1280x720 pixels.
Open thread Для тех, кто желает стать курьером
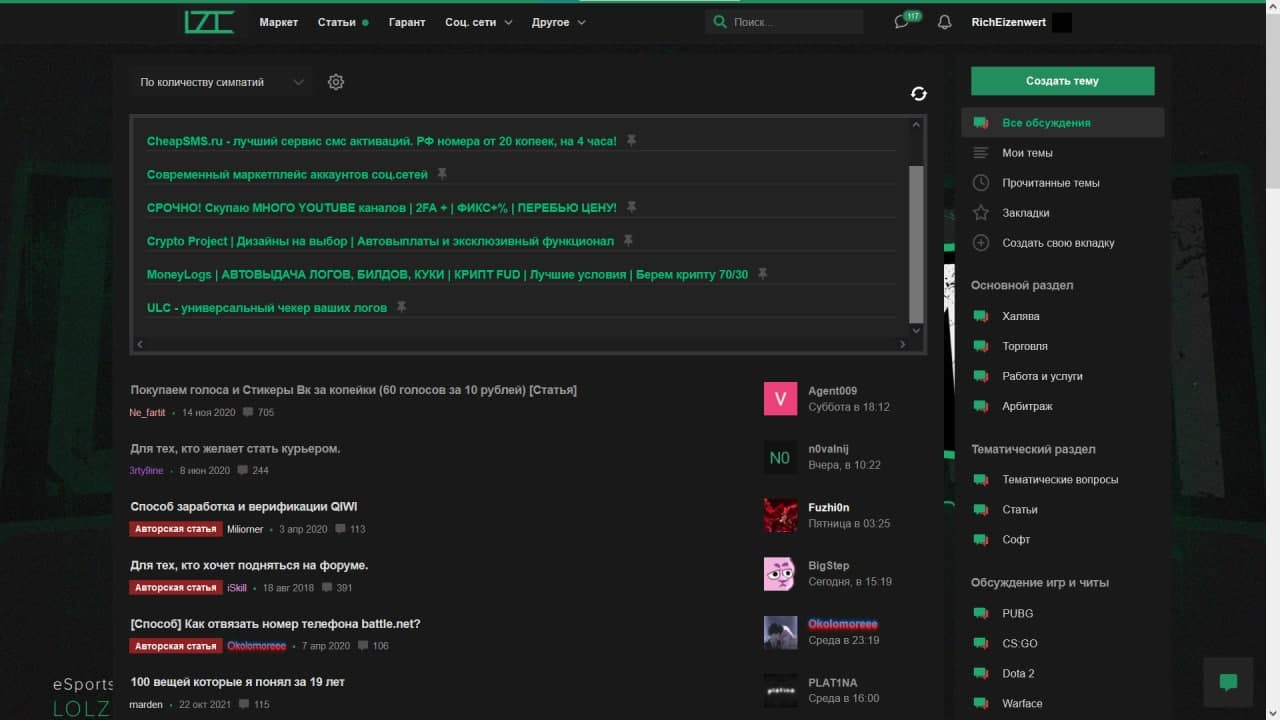coord(235,449)
